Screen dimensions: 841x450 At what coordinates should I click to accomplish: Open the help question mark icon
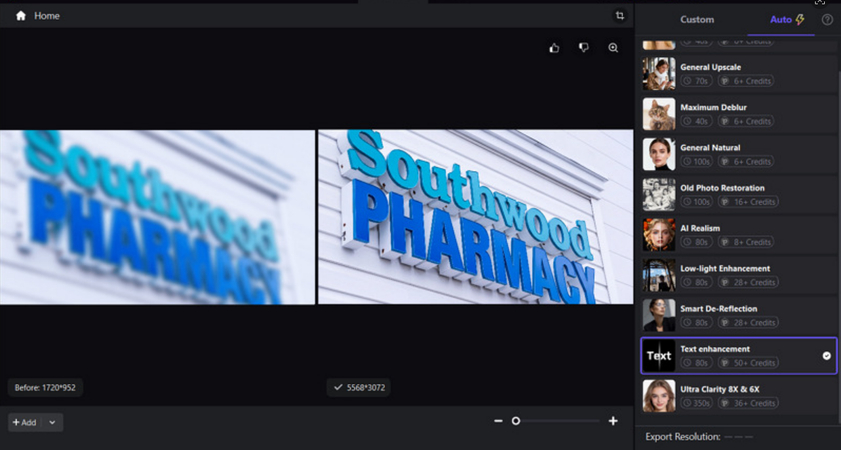pos(827,20)
